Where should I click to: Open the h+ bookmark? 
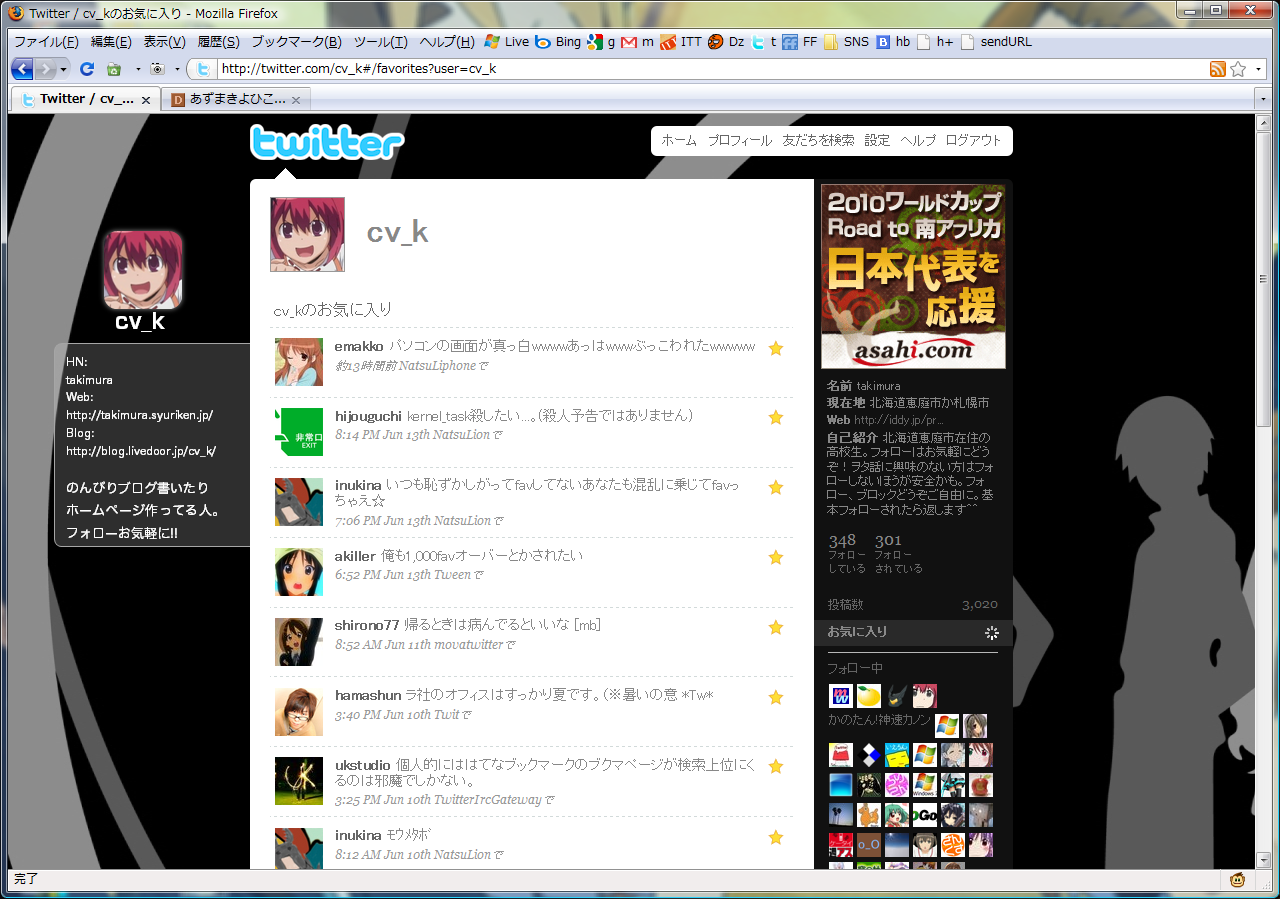pyautogui.click(x=936, y=42)
